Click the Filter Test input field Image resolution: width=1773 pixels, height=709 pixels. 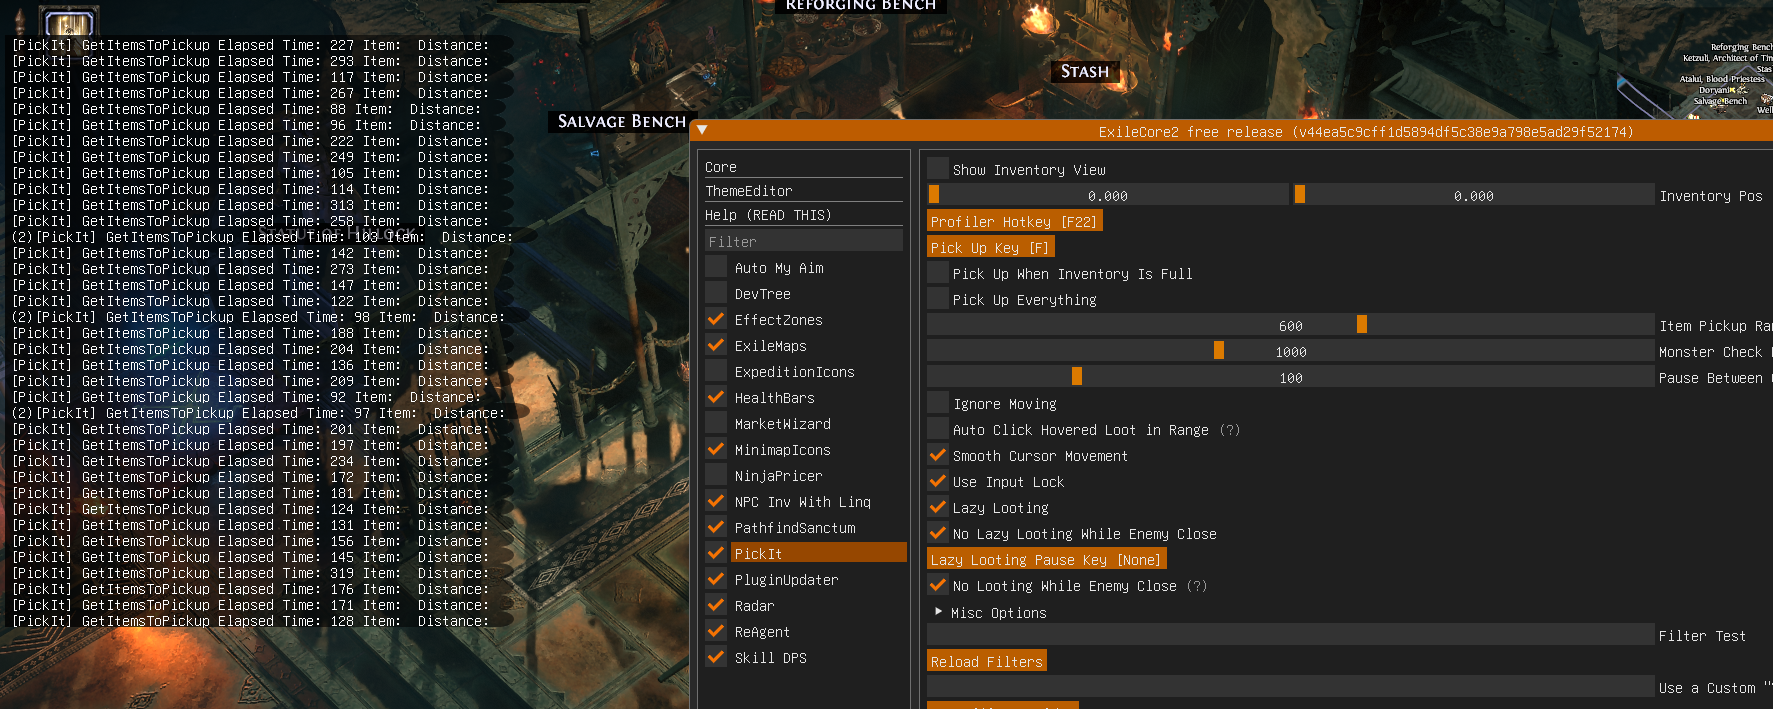(1290, 635)
